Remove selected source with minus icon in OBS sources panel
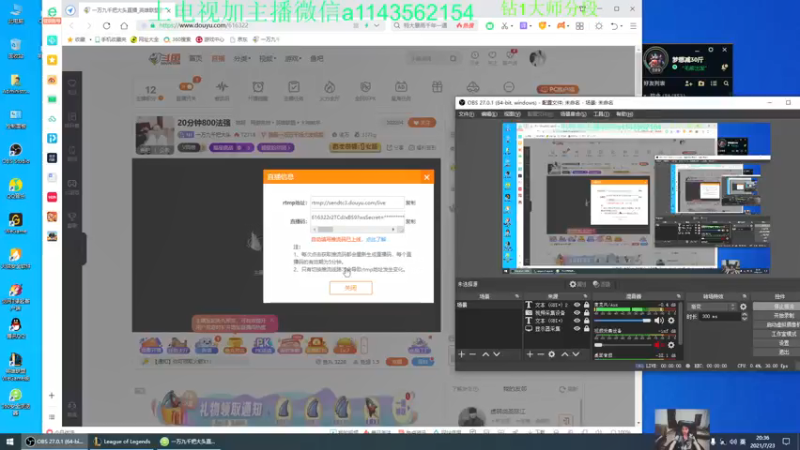Screen dimensions: 800x450 tap(540, 354)
